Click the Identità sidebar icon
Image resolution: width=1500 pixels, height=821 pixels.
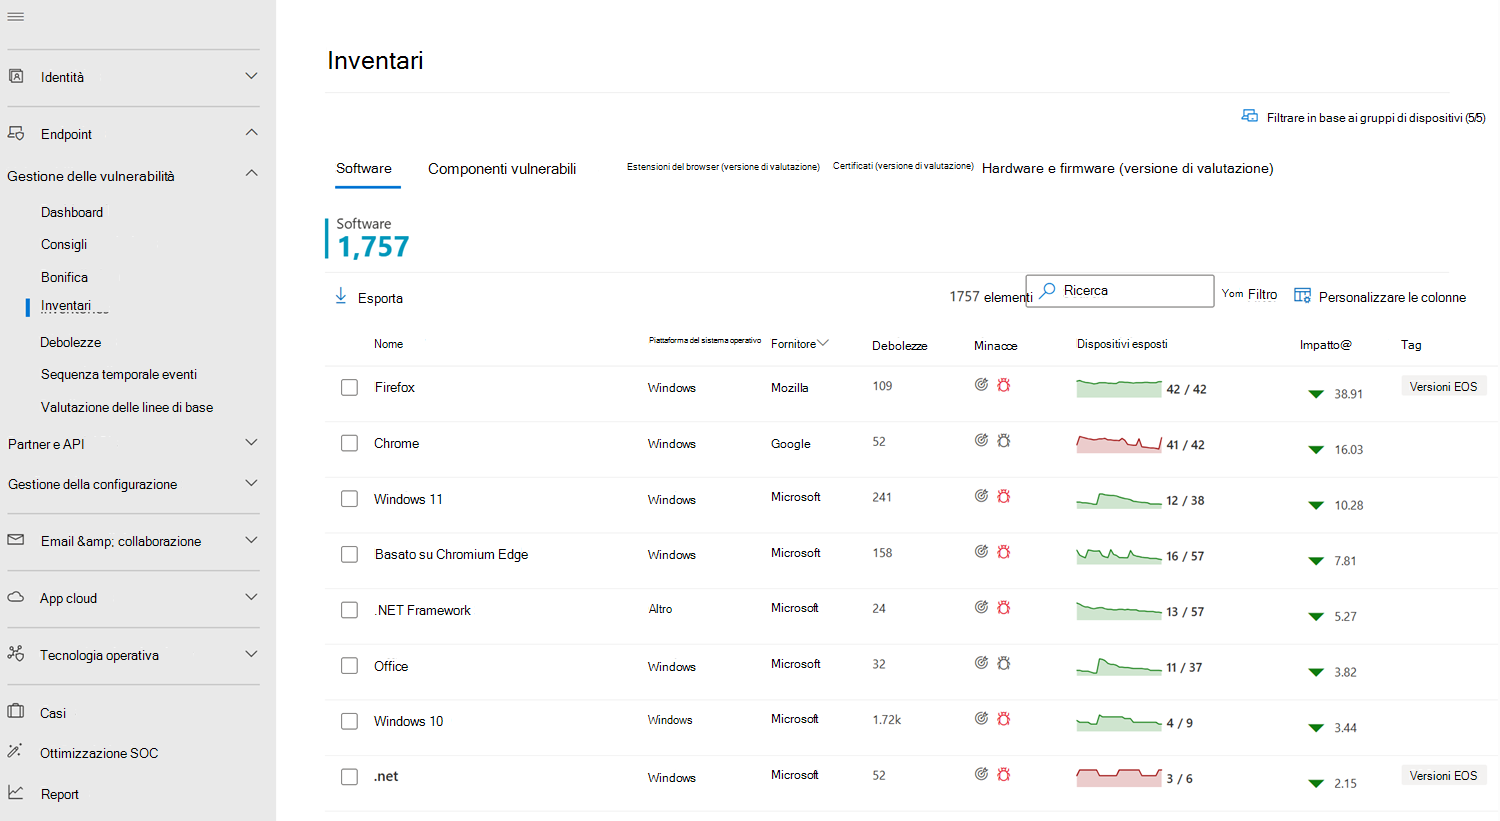pos(16,76)
